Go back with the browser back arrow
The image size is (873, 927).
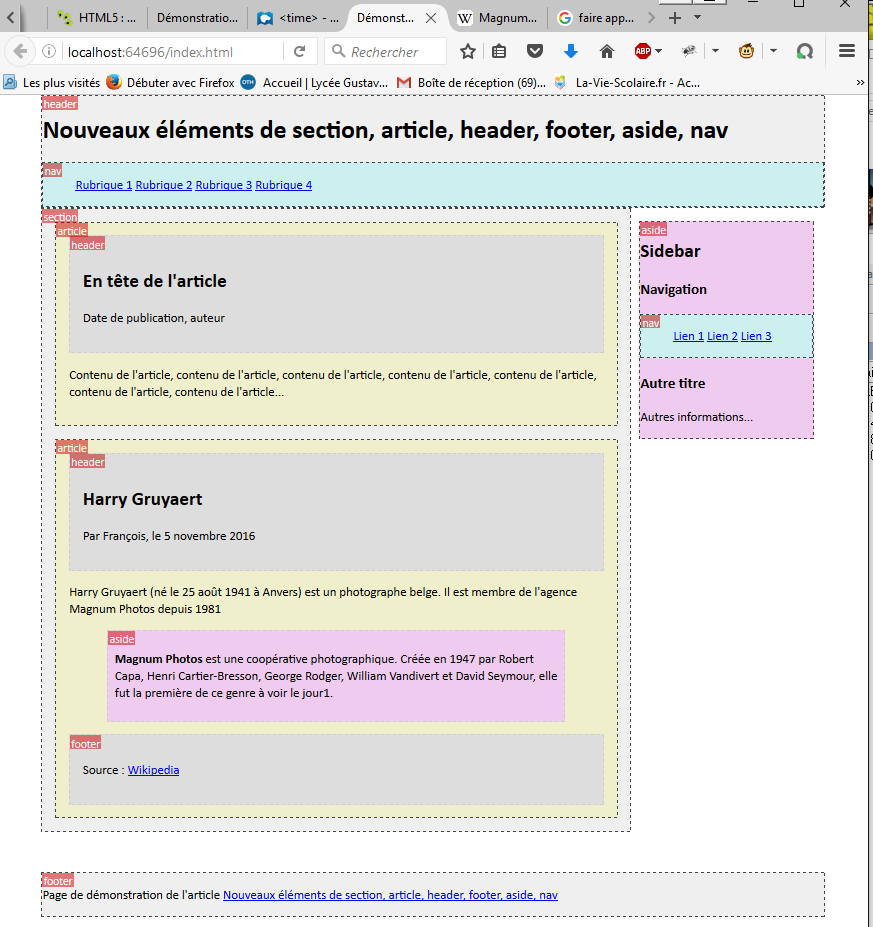tap(20, 52)
